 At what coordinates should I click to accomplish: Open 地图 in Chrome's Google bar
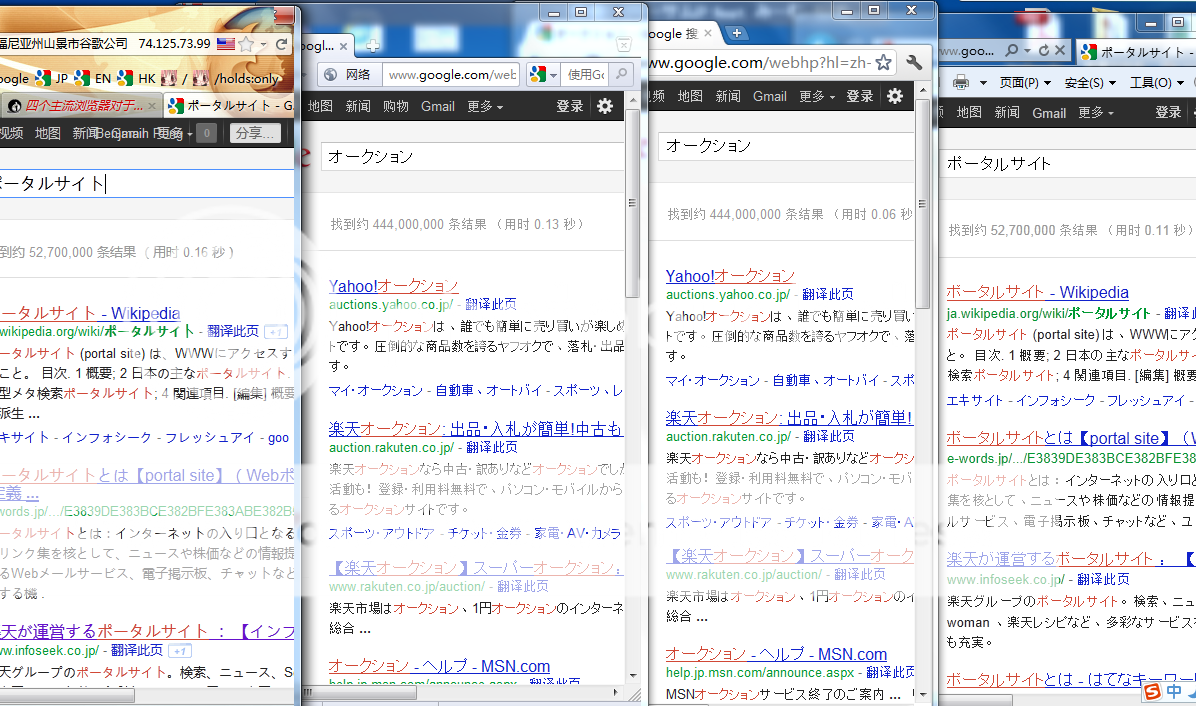(690, 96)
